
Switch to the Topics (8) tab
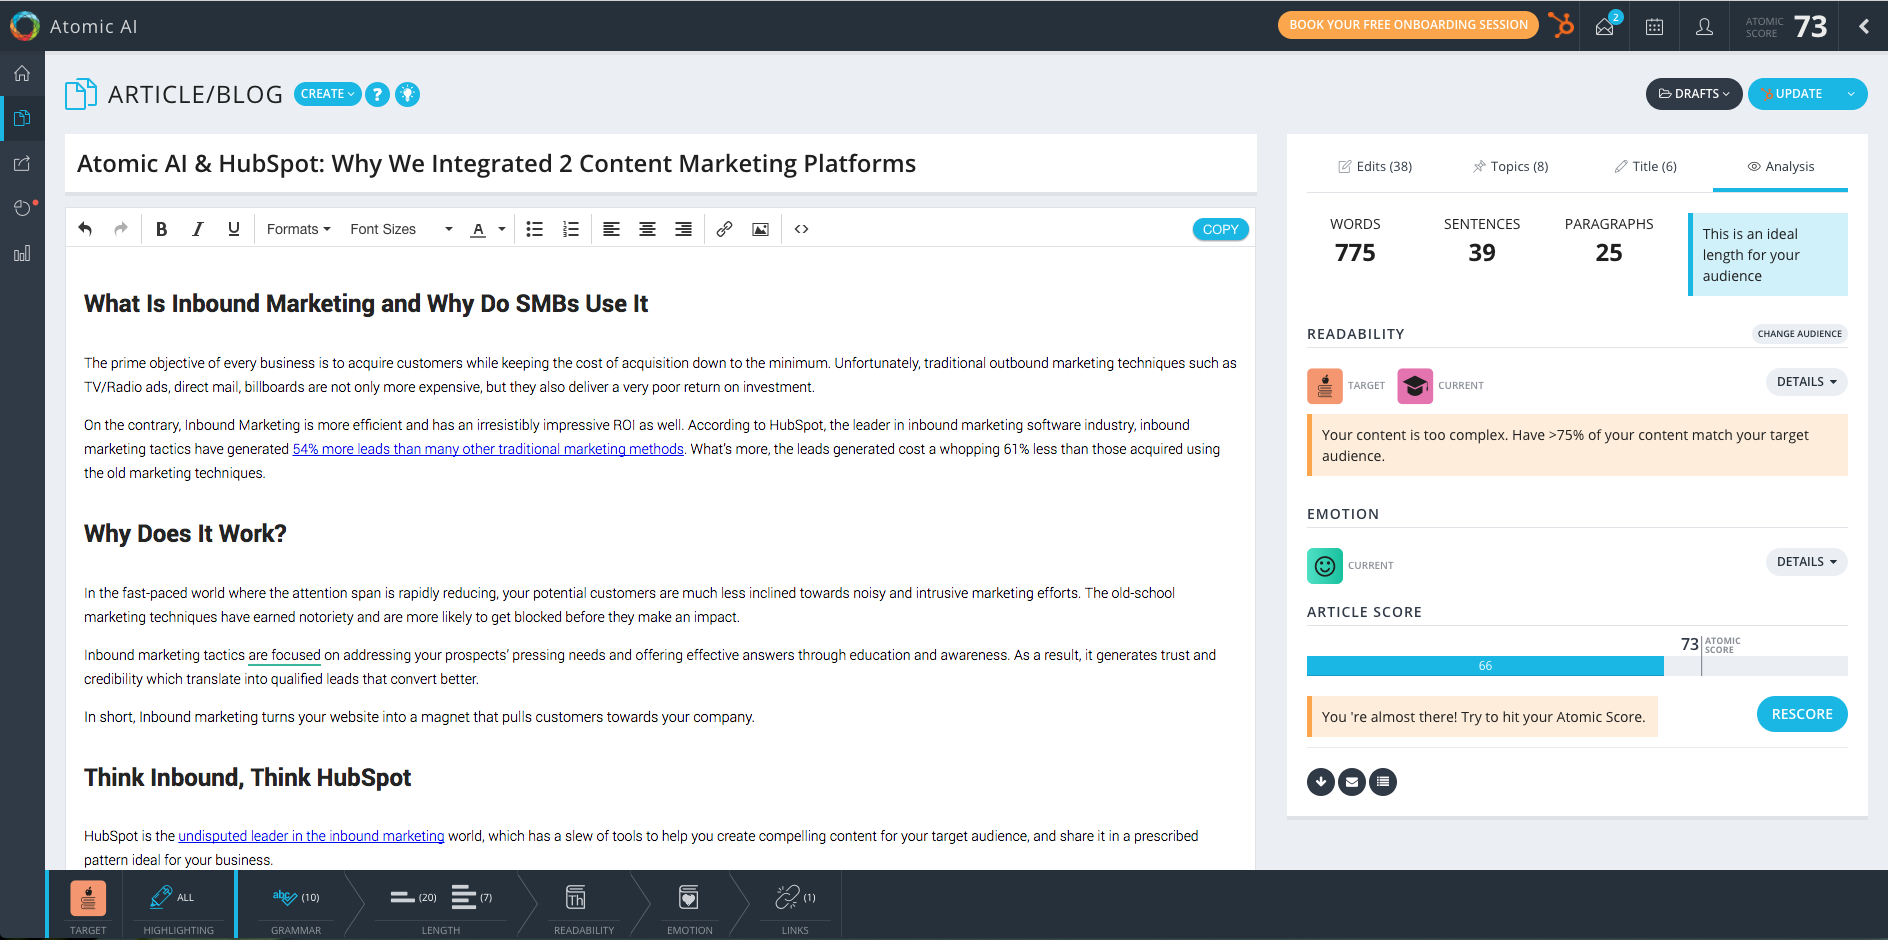[x=1510, y=166]
